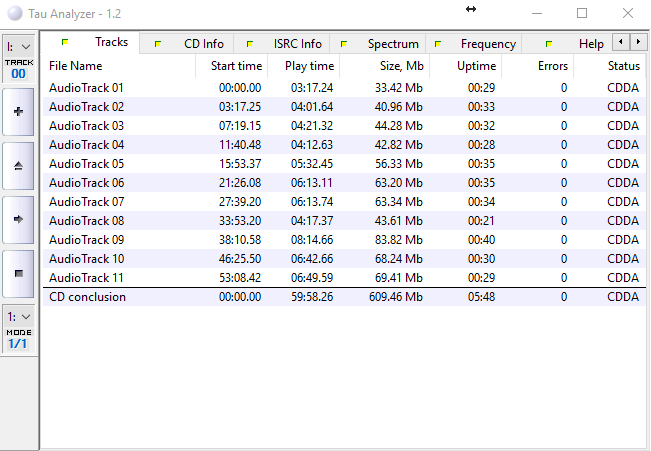The image size is (651, 451).
Task: Click the start time 11:40.48 cell
Action: click(x=240, y=145)
